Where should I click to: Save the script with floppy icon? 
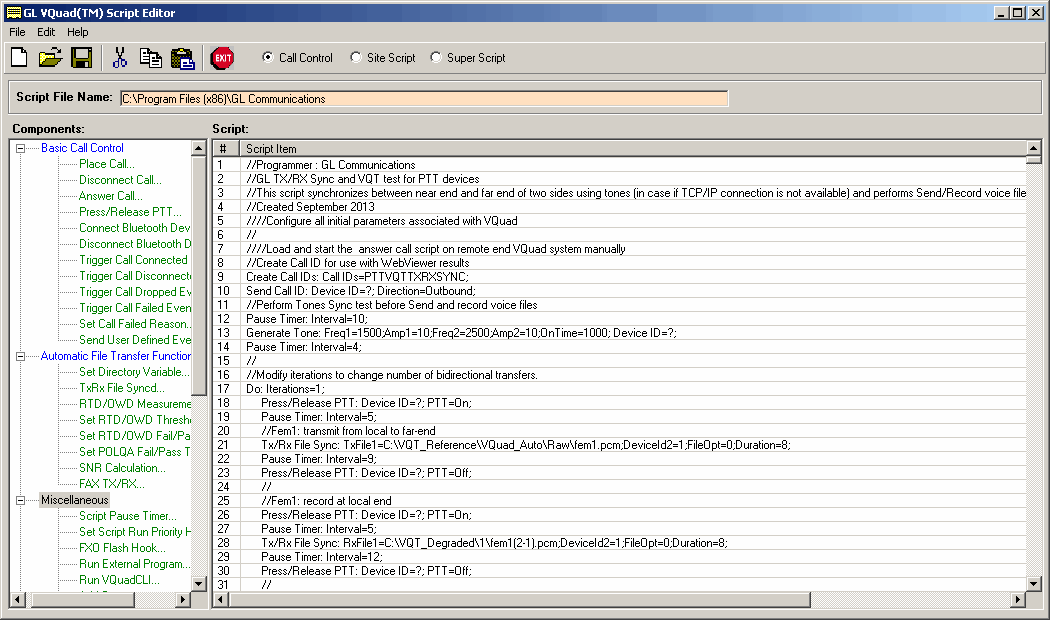pyautogui.click(x=82, y=58)
